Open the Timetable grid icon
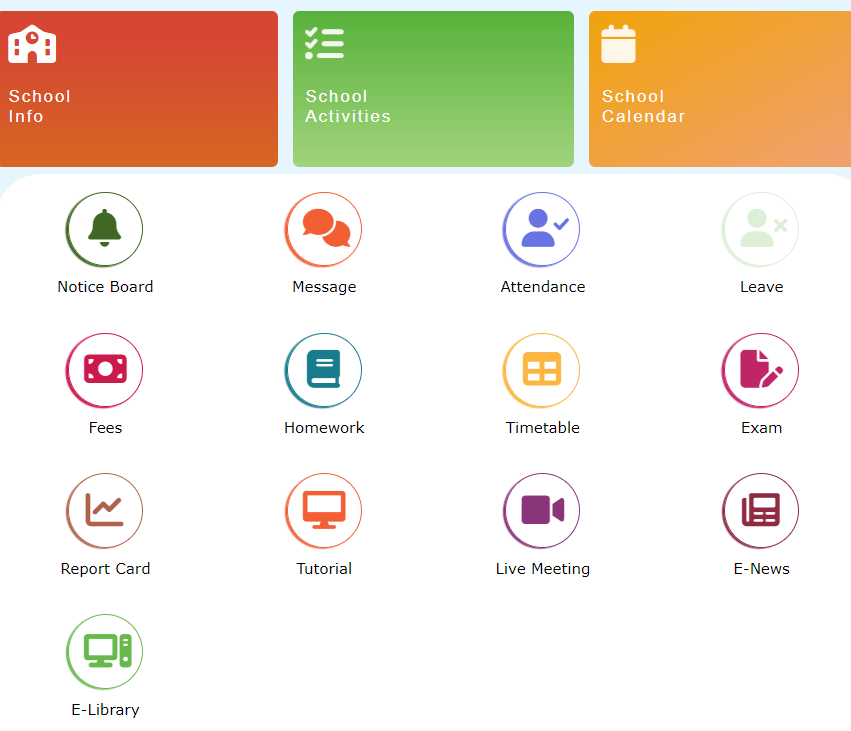This screenshot has height=731, width=851. (x=542, y=371)
